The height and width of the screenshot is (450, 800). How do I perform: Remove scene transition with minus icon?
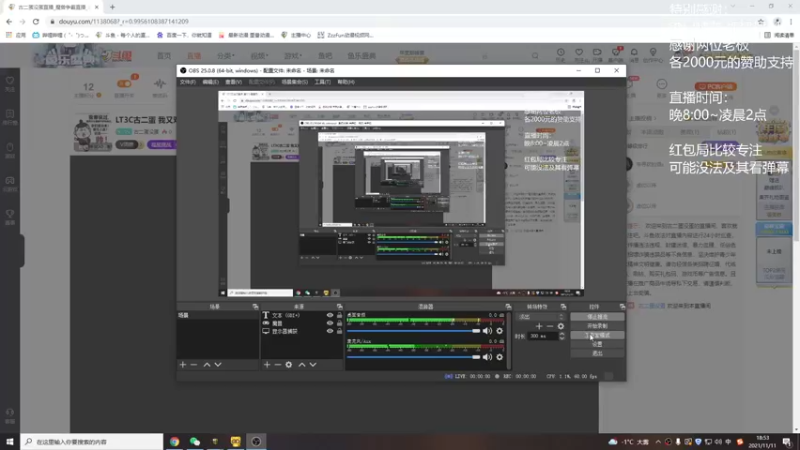549,327
